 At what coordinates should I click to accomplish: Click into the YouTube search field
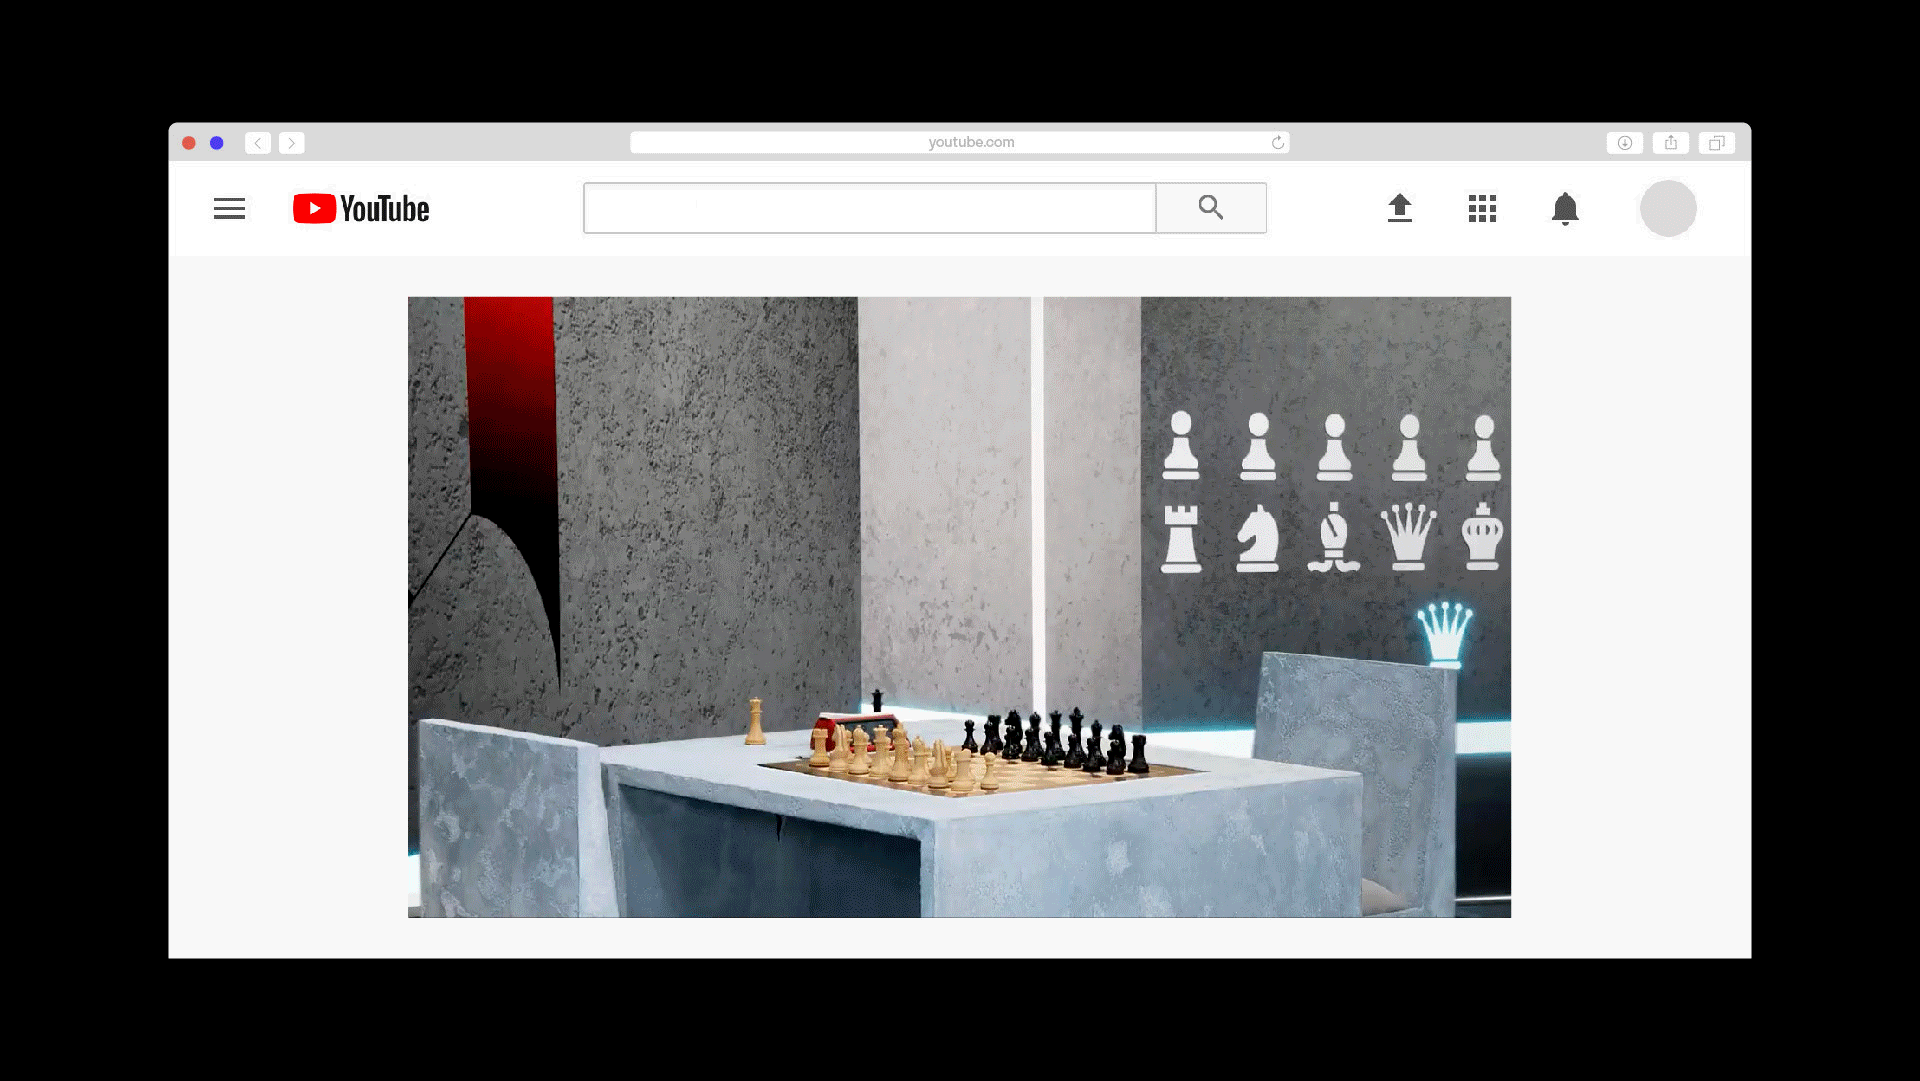pos(869,208)
